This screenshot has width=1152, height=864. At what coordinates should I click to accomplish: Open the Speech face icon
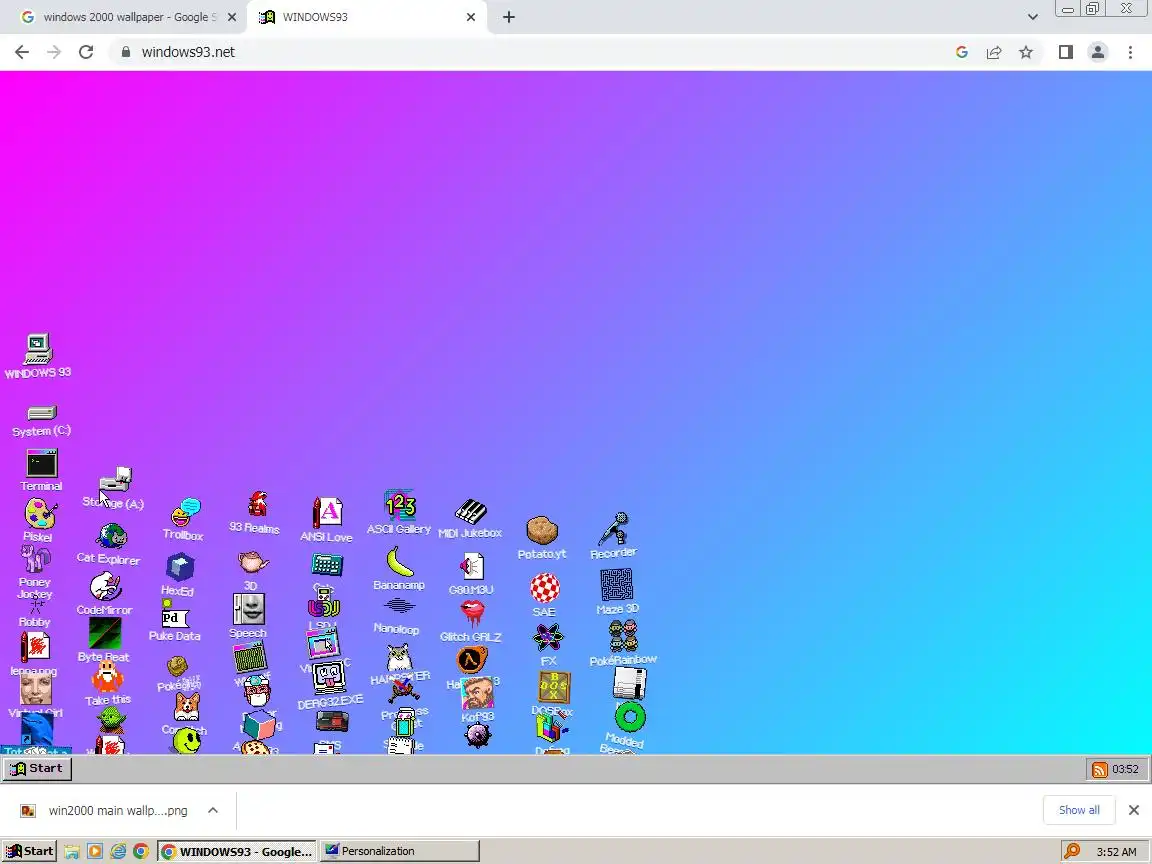248,609
